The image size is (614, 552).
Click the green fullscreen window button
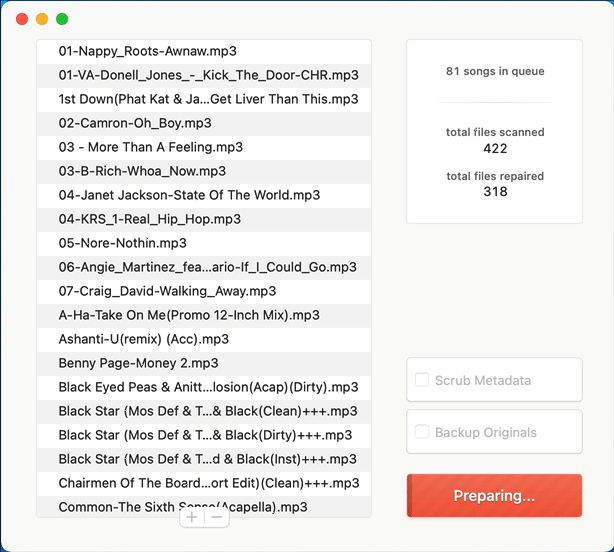tap(62, 19)
